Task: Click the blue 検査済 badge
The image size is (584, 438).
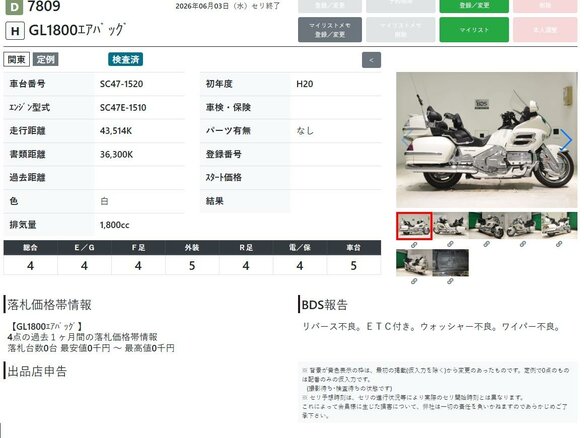Action: (126, 60)
